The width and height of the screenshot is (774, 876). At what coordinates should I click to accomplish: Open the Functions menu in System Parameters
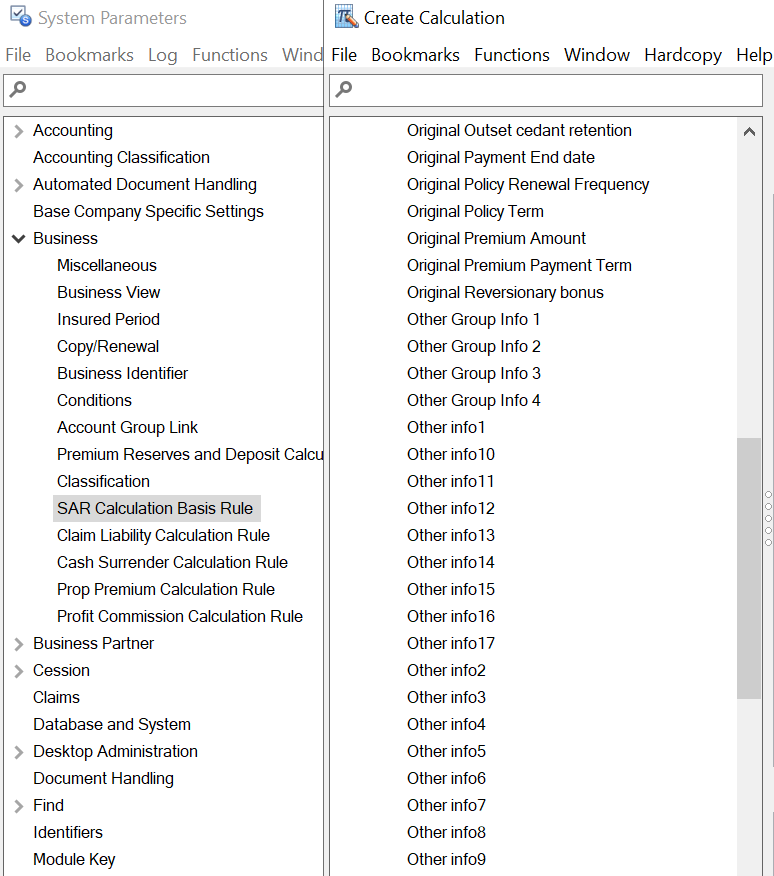pos(229,55)
